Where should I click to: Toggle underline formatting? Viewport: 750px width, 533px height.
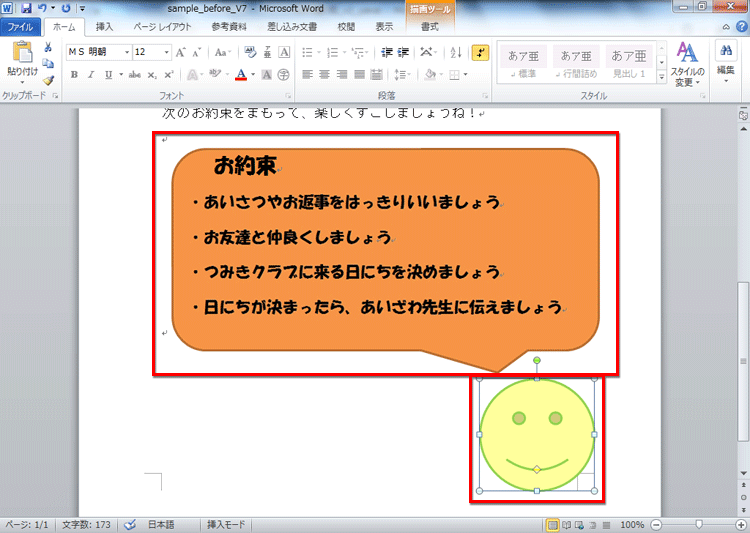(x=109, y=75)
